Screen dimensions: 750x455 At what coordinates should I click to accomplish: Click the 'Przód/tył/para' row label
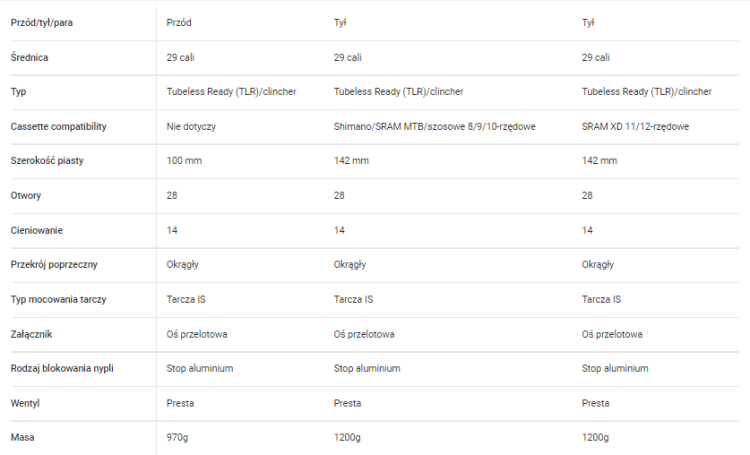pyautogui.click(x=42, y=23)
